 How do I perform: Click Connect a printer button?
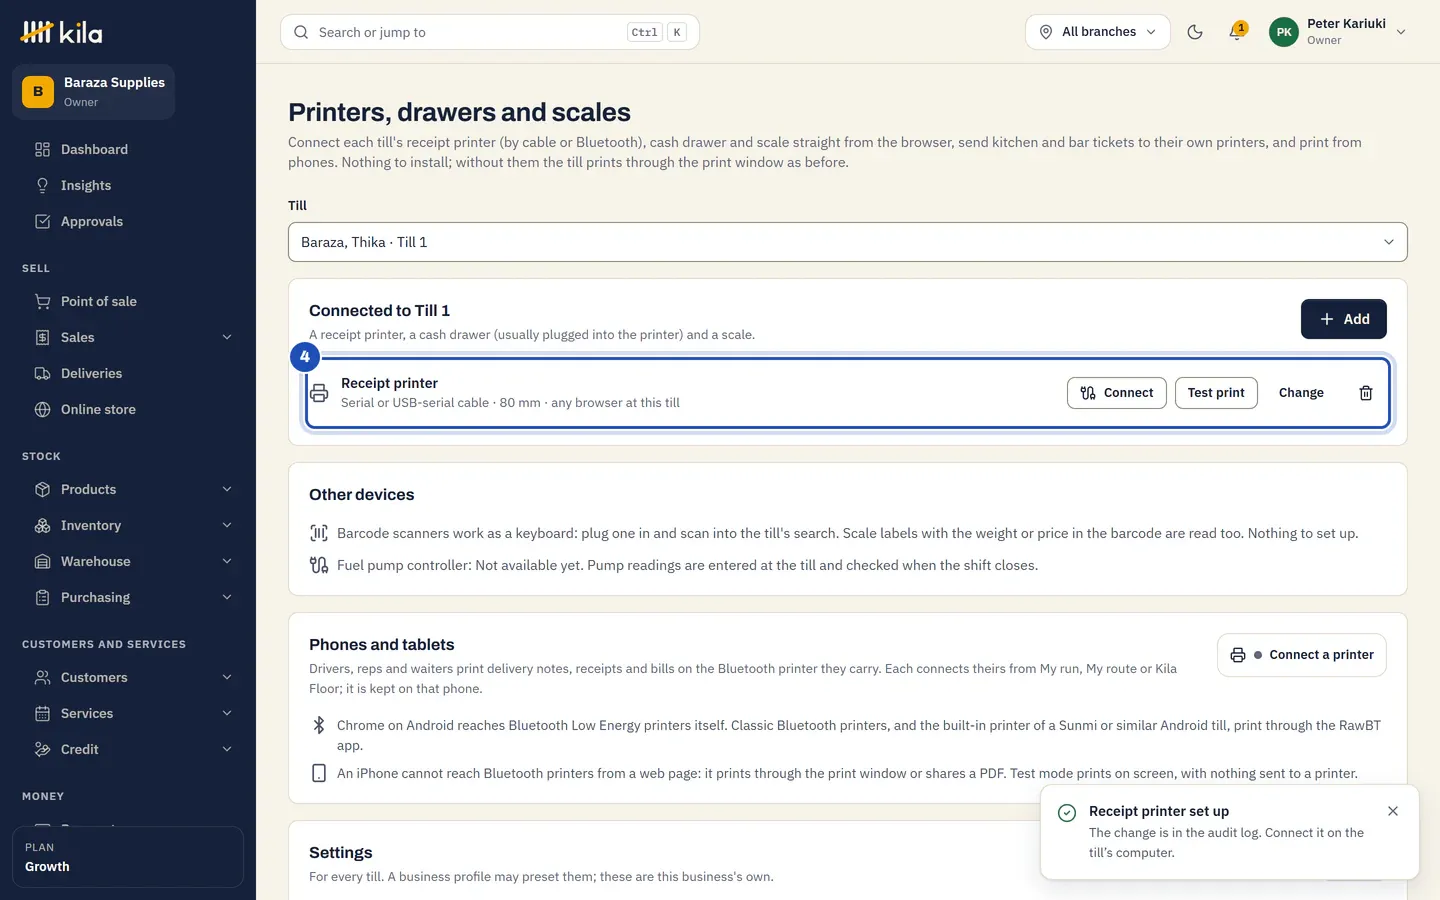click(x=1301, y=655)
